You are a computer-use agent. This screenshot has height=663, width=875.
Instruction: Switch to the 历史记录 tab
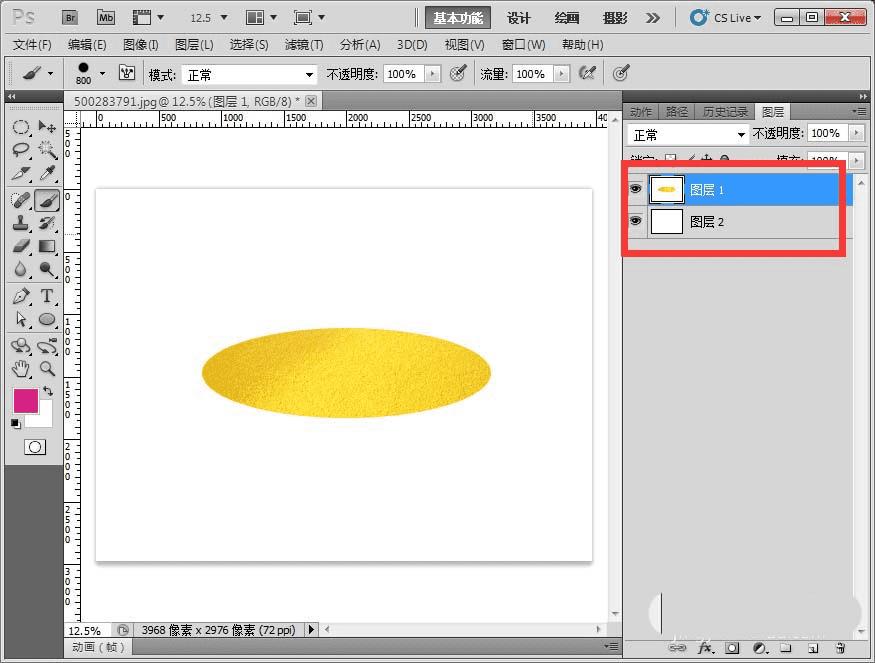tap(725, 112)
